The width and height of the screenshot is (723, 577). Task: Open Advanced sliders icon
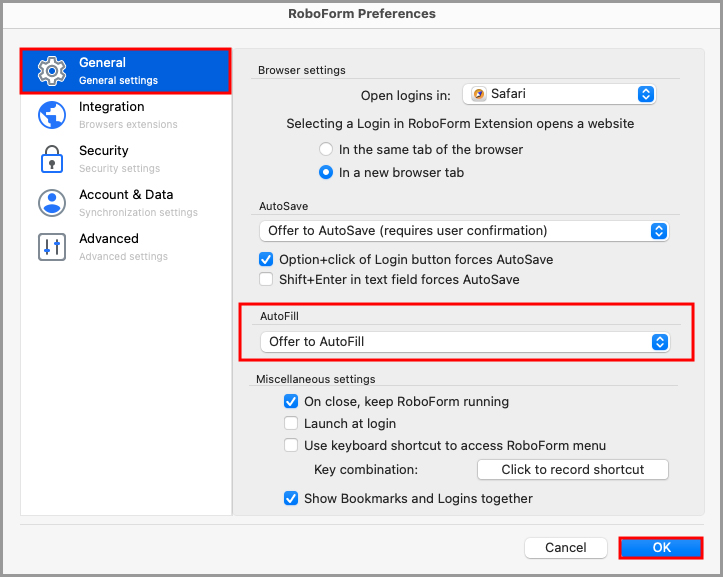point(52,247)
